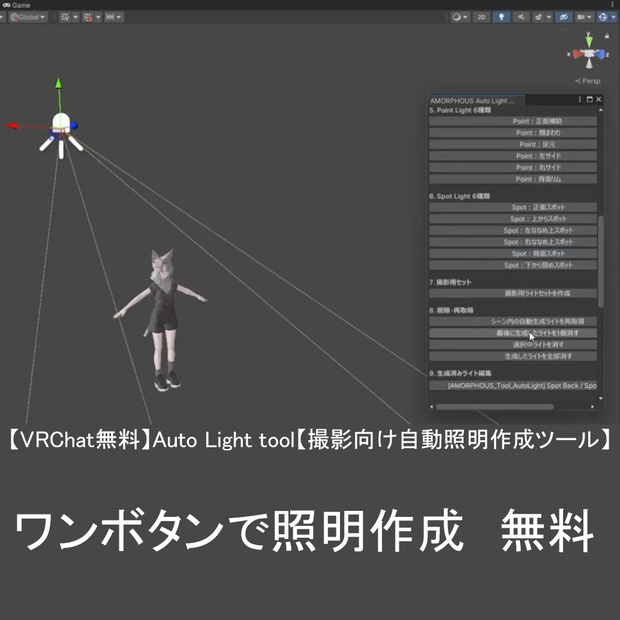
Task: Click Auto Light vertical scrollbar thumb
Action: tap(601, 262)
